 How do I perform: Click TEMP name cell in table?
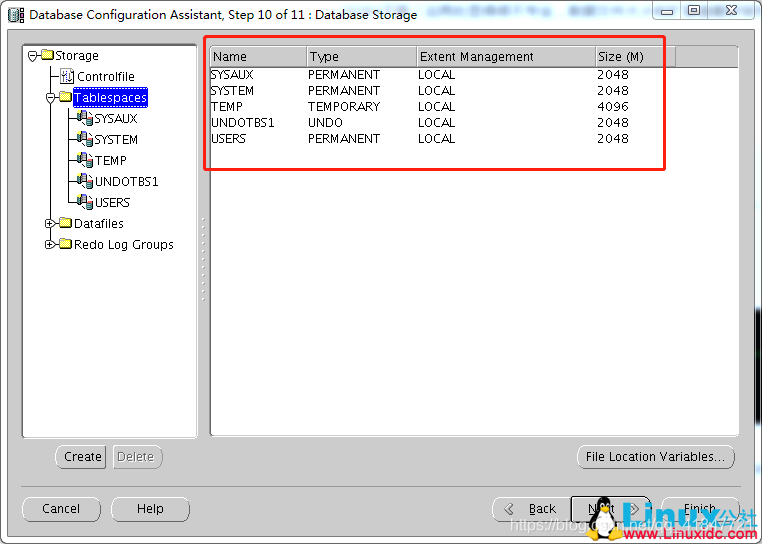[x=227, y=107]
